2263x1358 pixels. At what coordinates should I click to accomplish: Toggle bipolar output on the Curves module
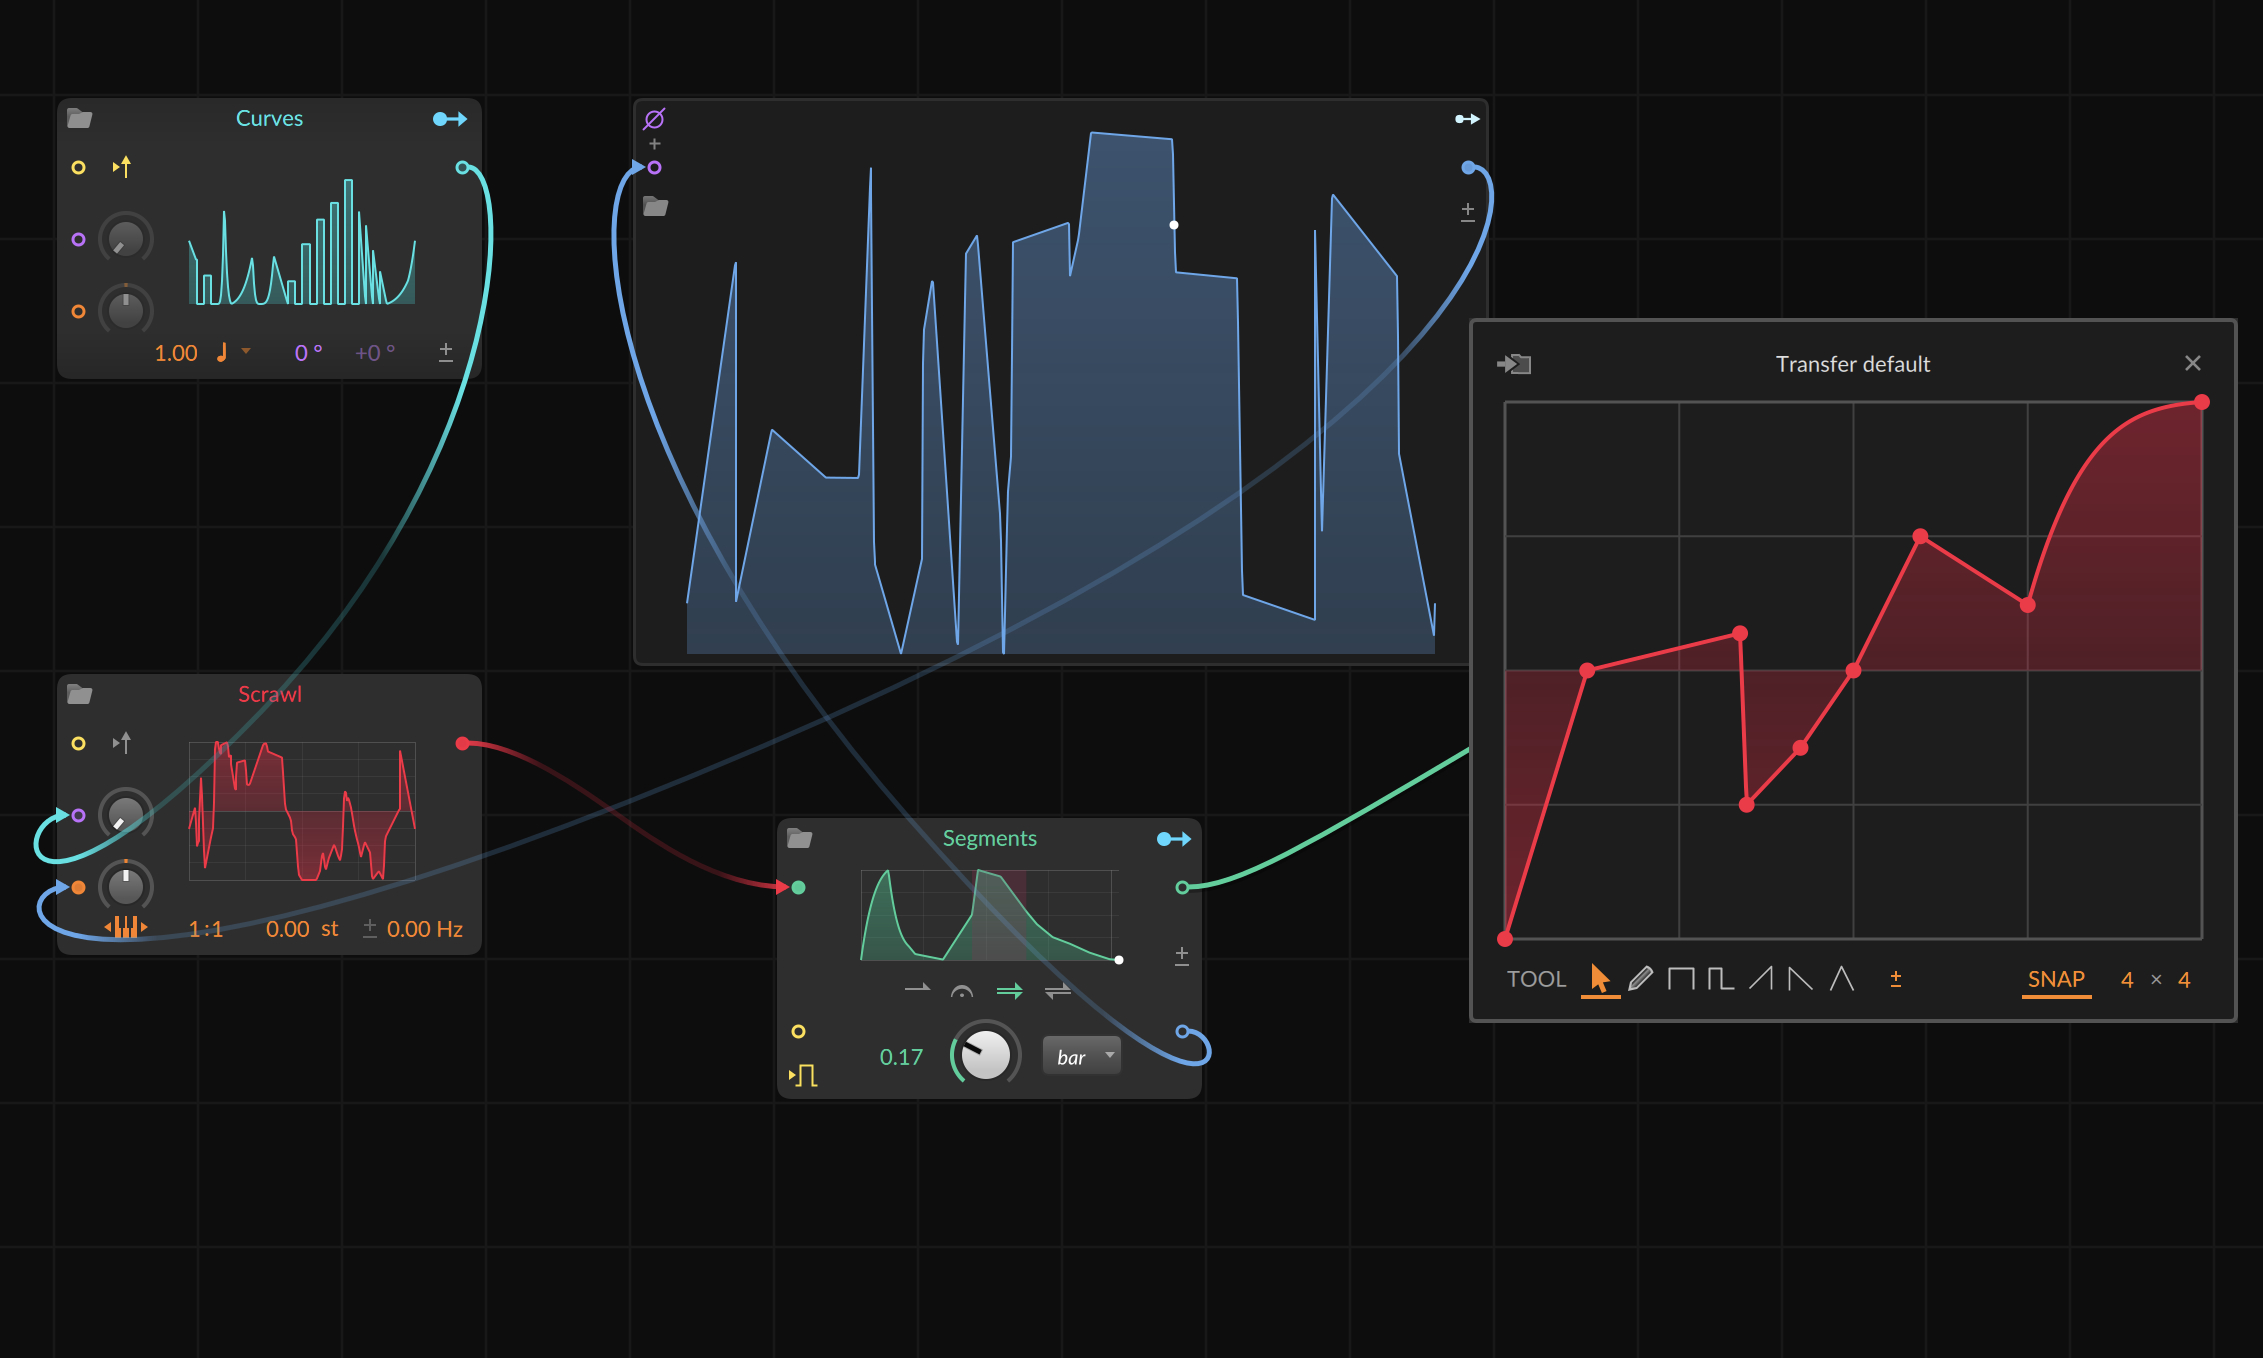click(x=445, y=352)
